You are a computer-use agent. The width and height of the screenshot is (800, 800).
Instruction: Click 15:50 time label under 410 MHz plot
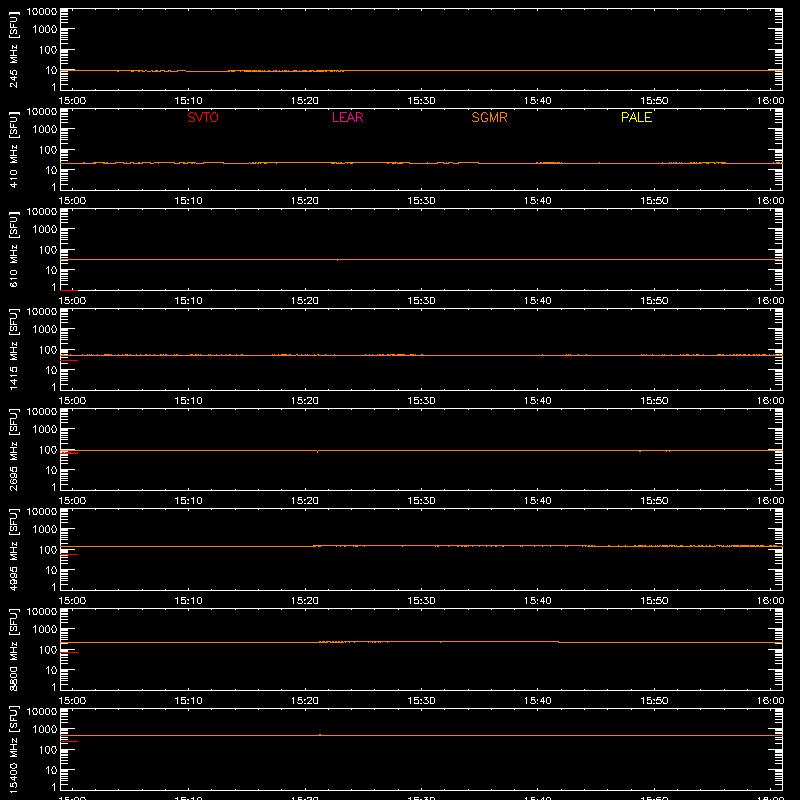coord(654,201)
